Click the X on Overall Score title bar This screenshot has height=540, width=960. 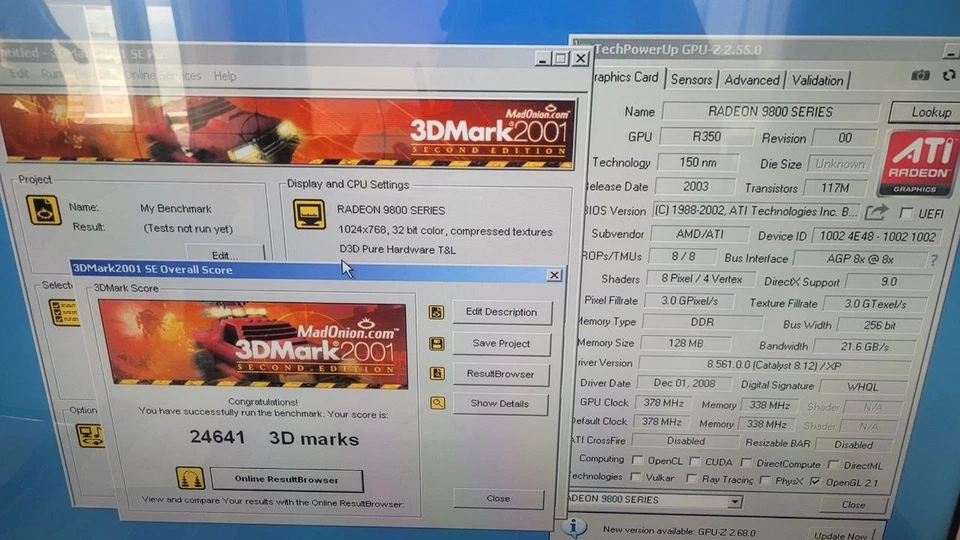(554, 276)
